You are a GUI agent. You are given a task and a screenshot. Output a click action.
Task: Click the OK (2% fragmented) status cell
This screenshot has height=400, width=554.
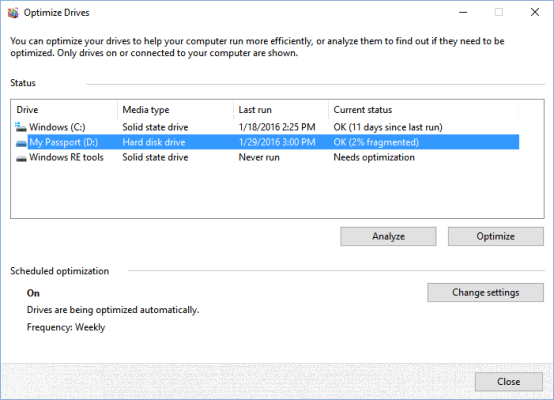(x=376, y=142)
